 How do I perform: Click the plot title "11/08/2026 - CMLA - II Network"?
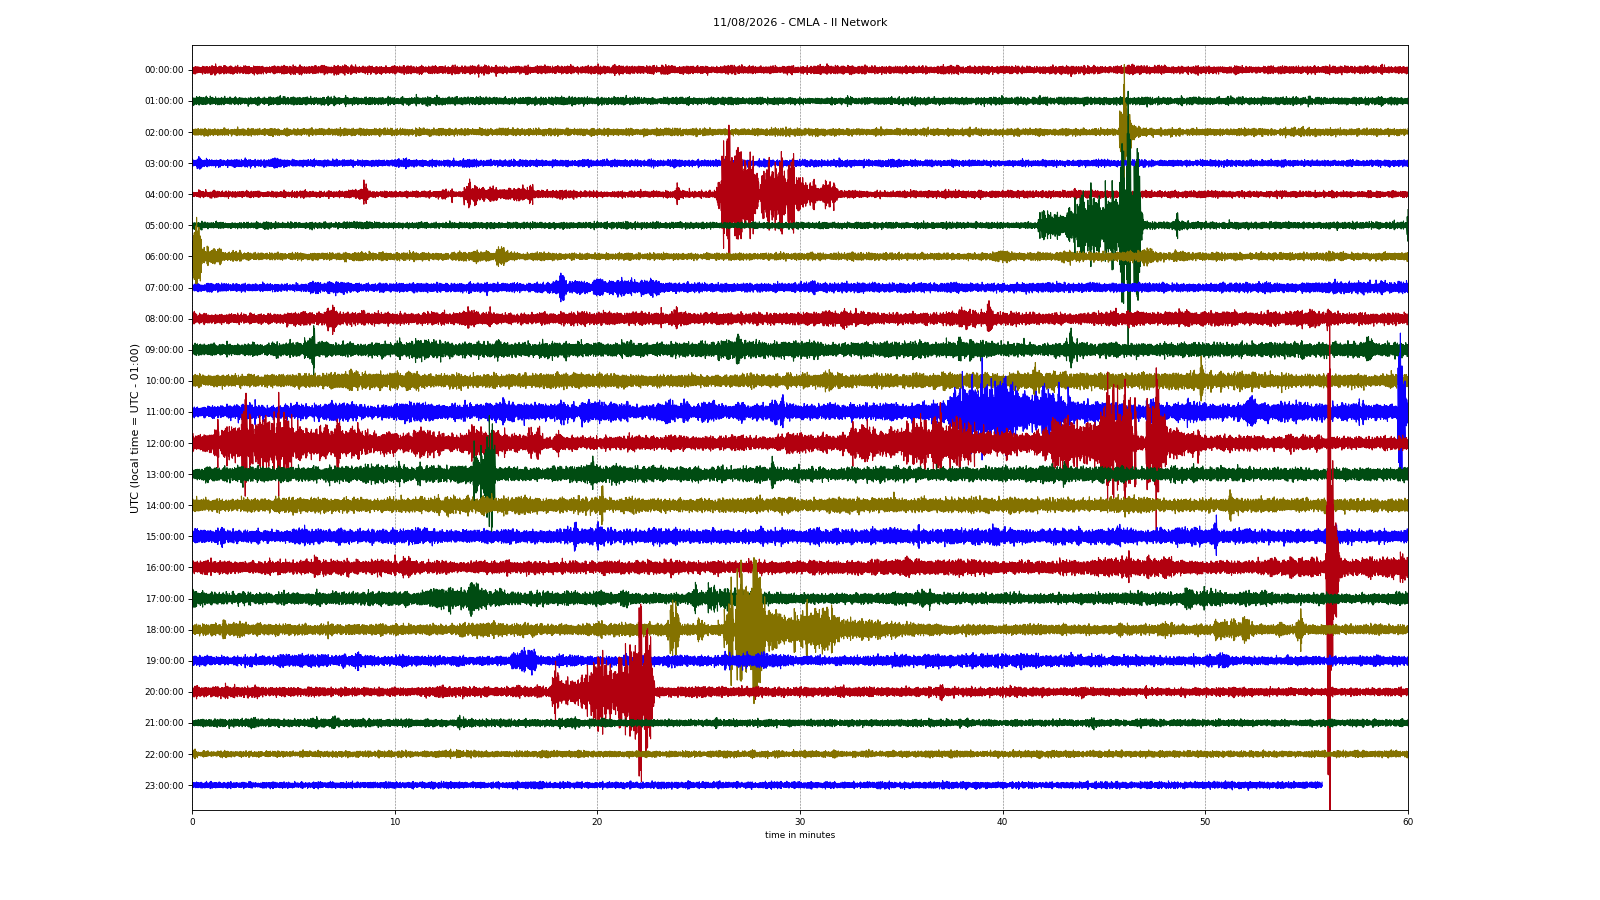pos(800,23)
